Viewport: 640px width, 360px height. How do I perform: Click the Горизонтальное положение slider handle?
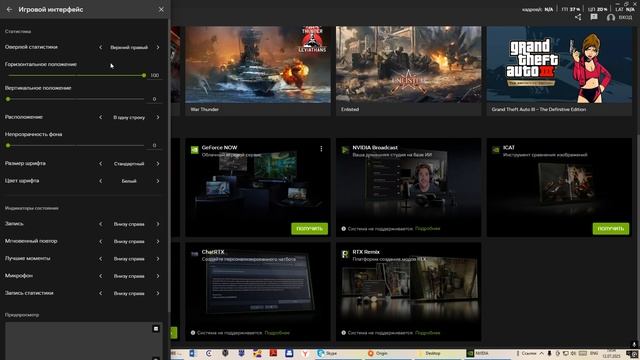(144, 76)
